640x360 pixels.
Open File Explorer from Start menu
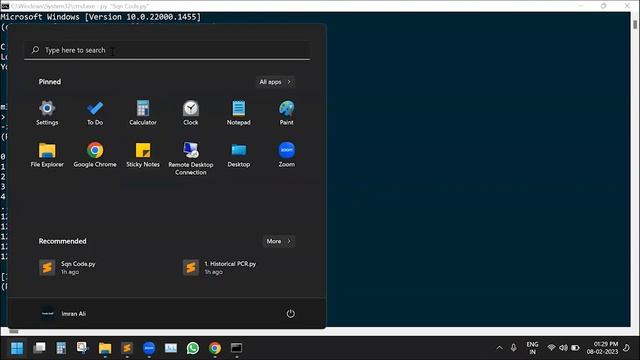47,155
